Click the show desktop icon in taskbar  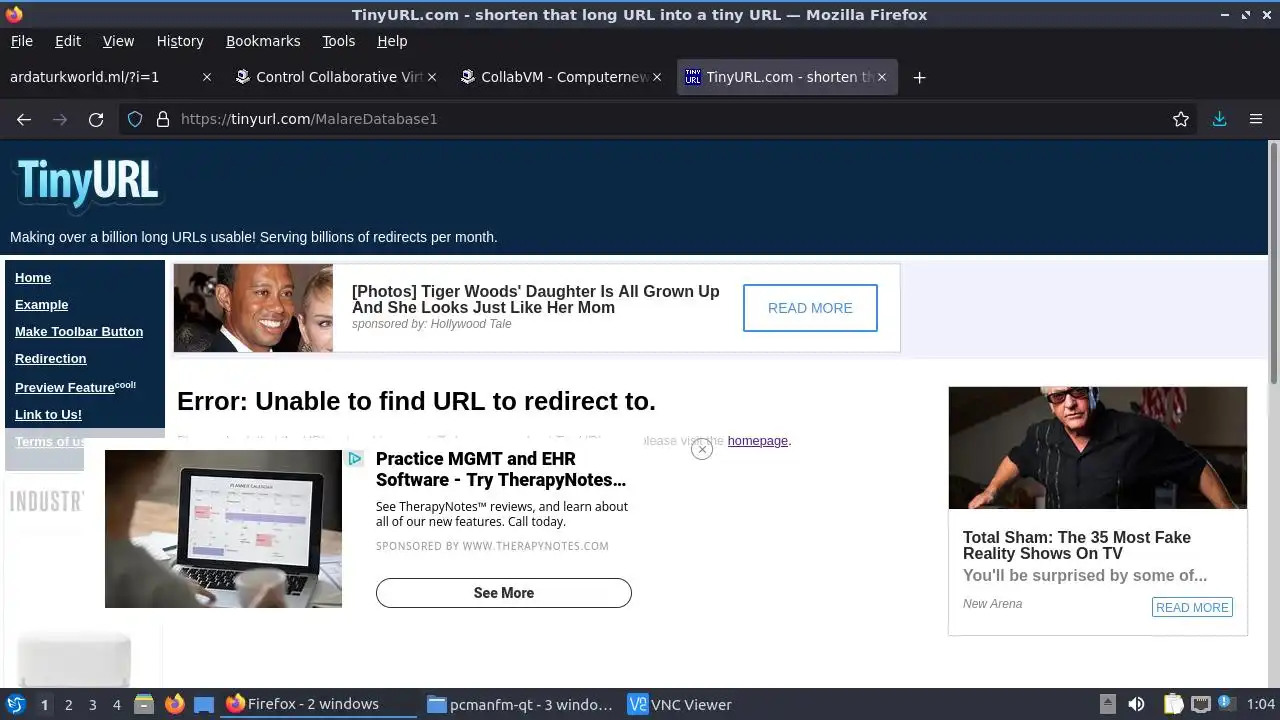click(x=204, y=704)
